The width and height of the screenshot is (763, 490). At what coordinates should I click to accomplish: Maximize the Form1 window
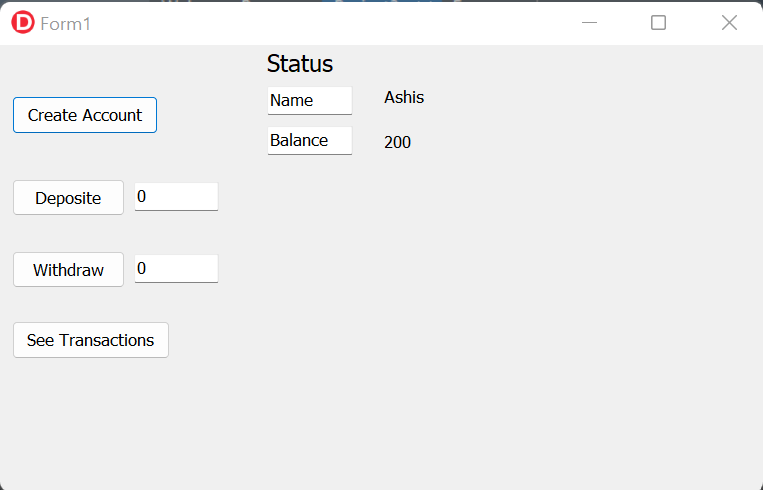[658, 22]
